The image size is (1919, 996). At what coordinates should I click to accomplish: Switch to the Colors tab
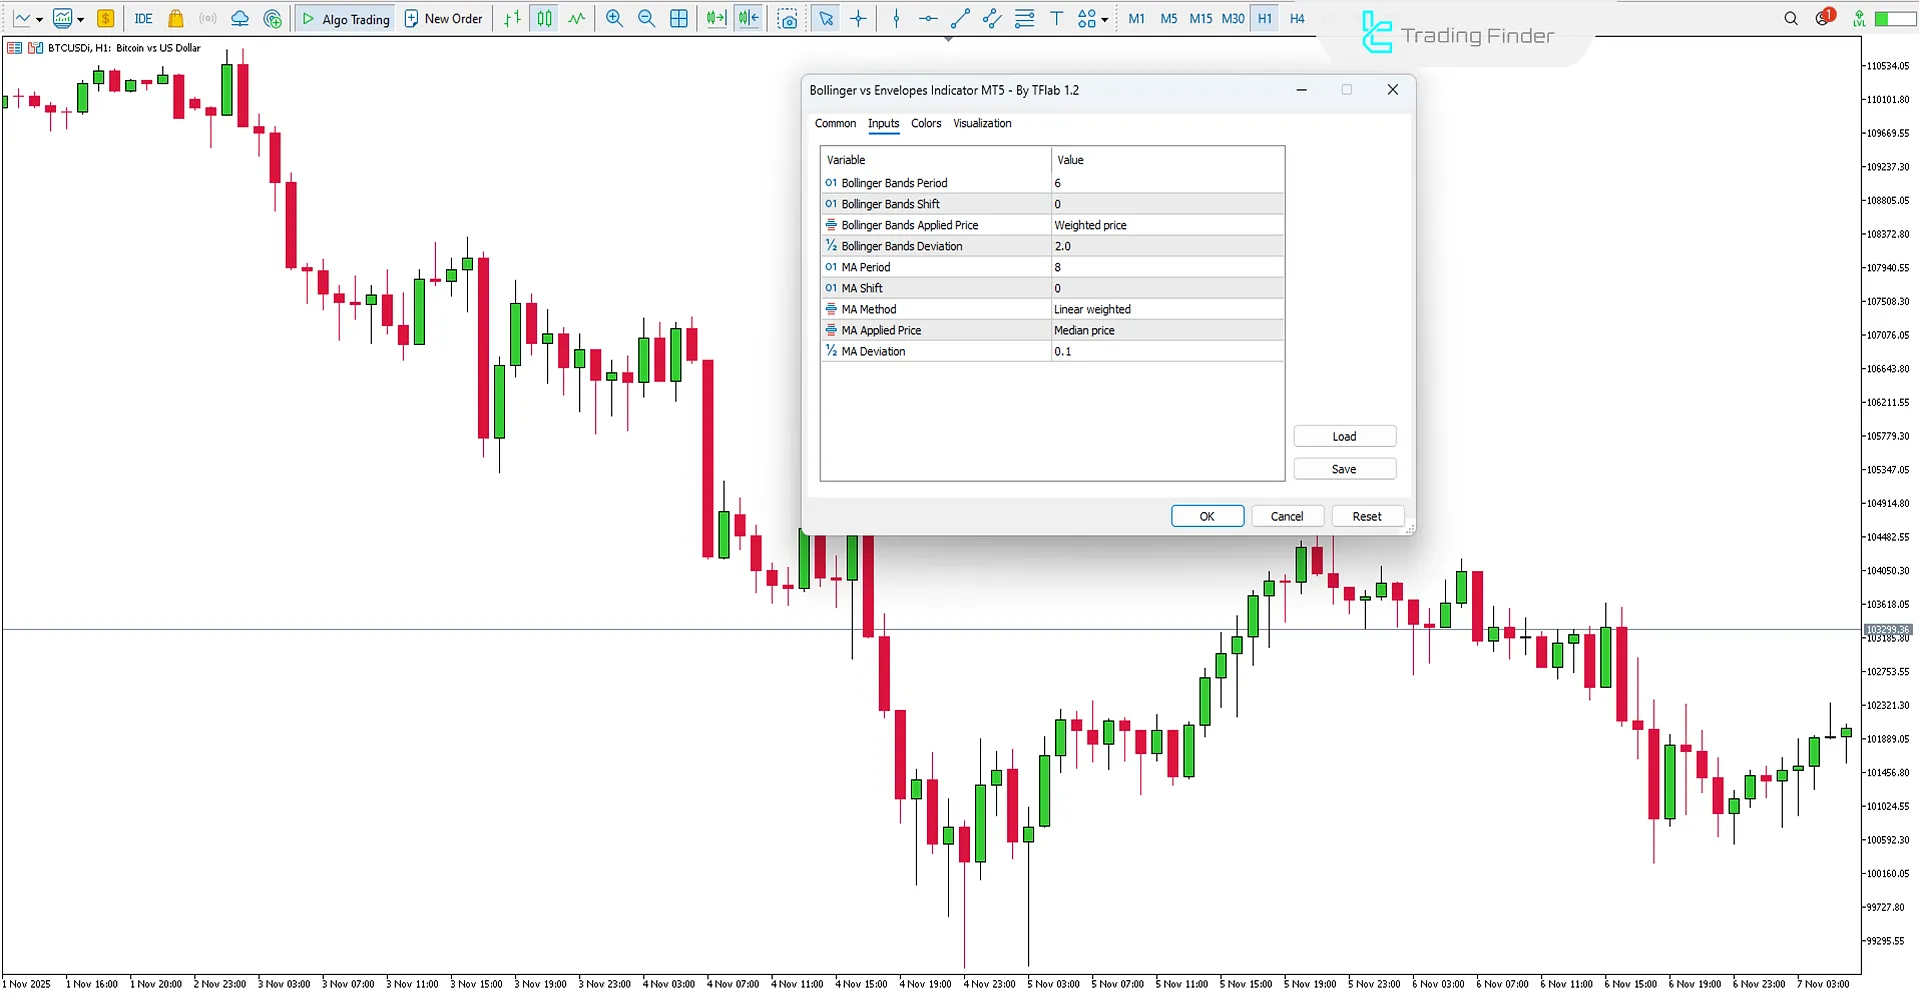point(926,123)
